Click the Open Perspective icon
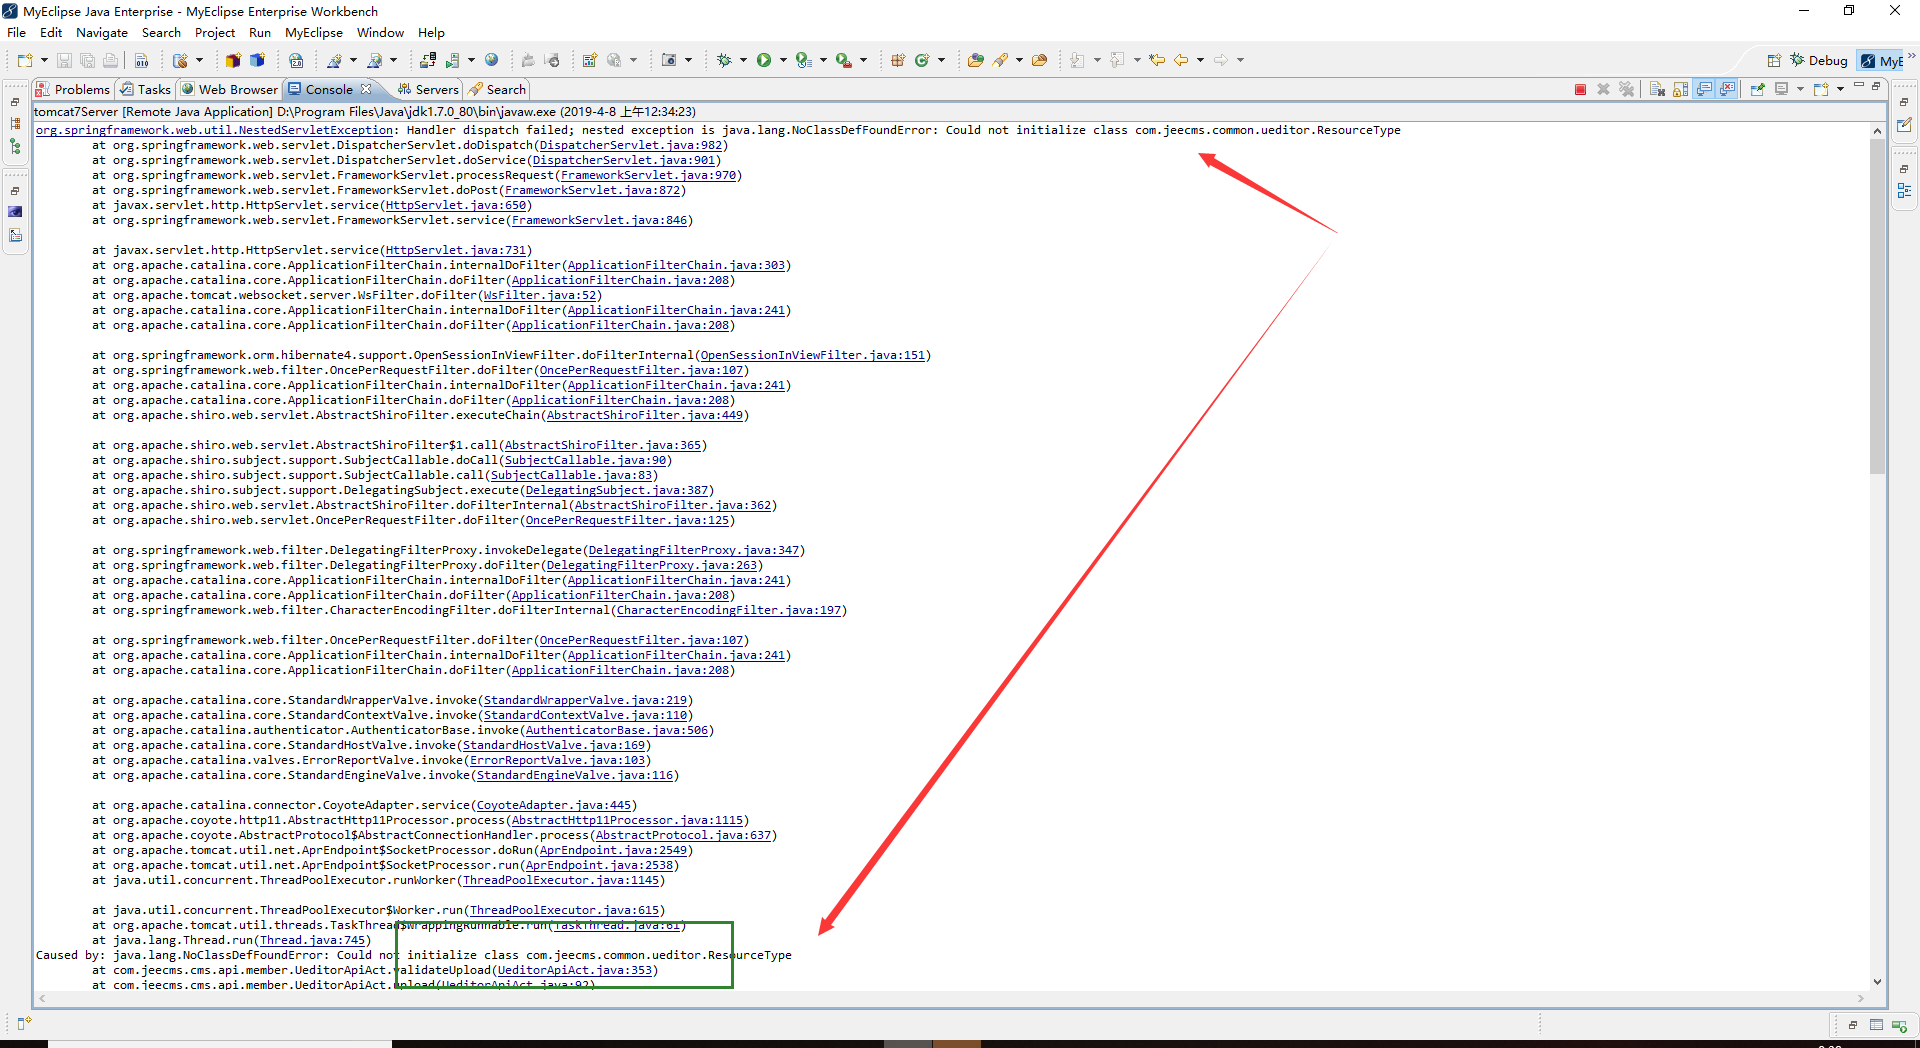Screen dimensions: 1920x1048 (1773, 61)
